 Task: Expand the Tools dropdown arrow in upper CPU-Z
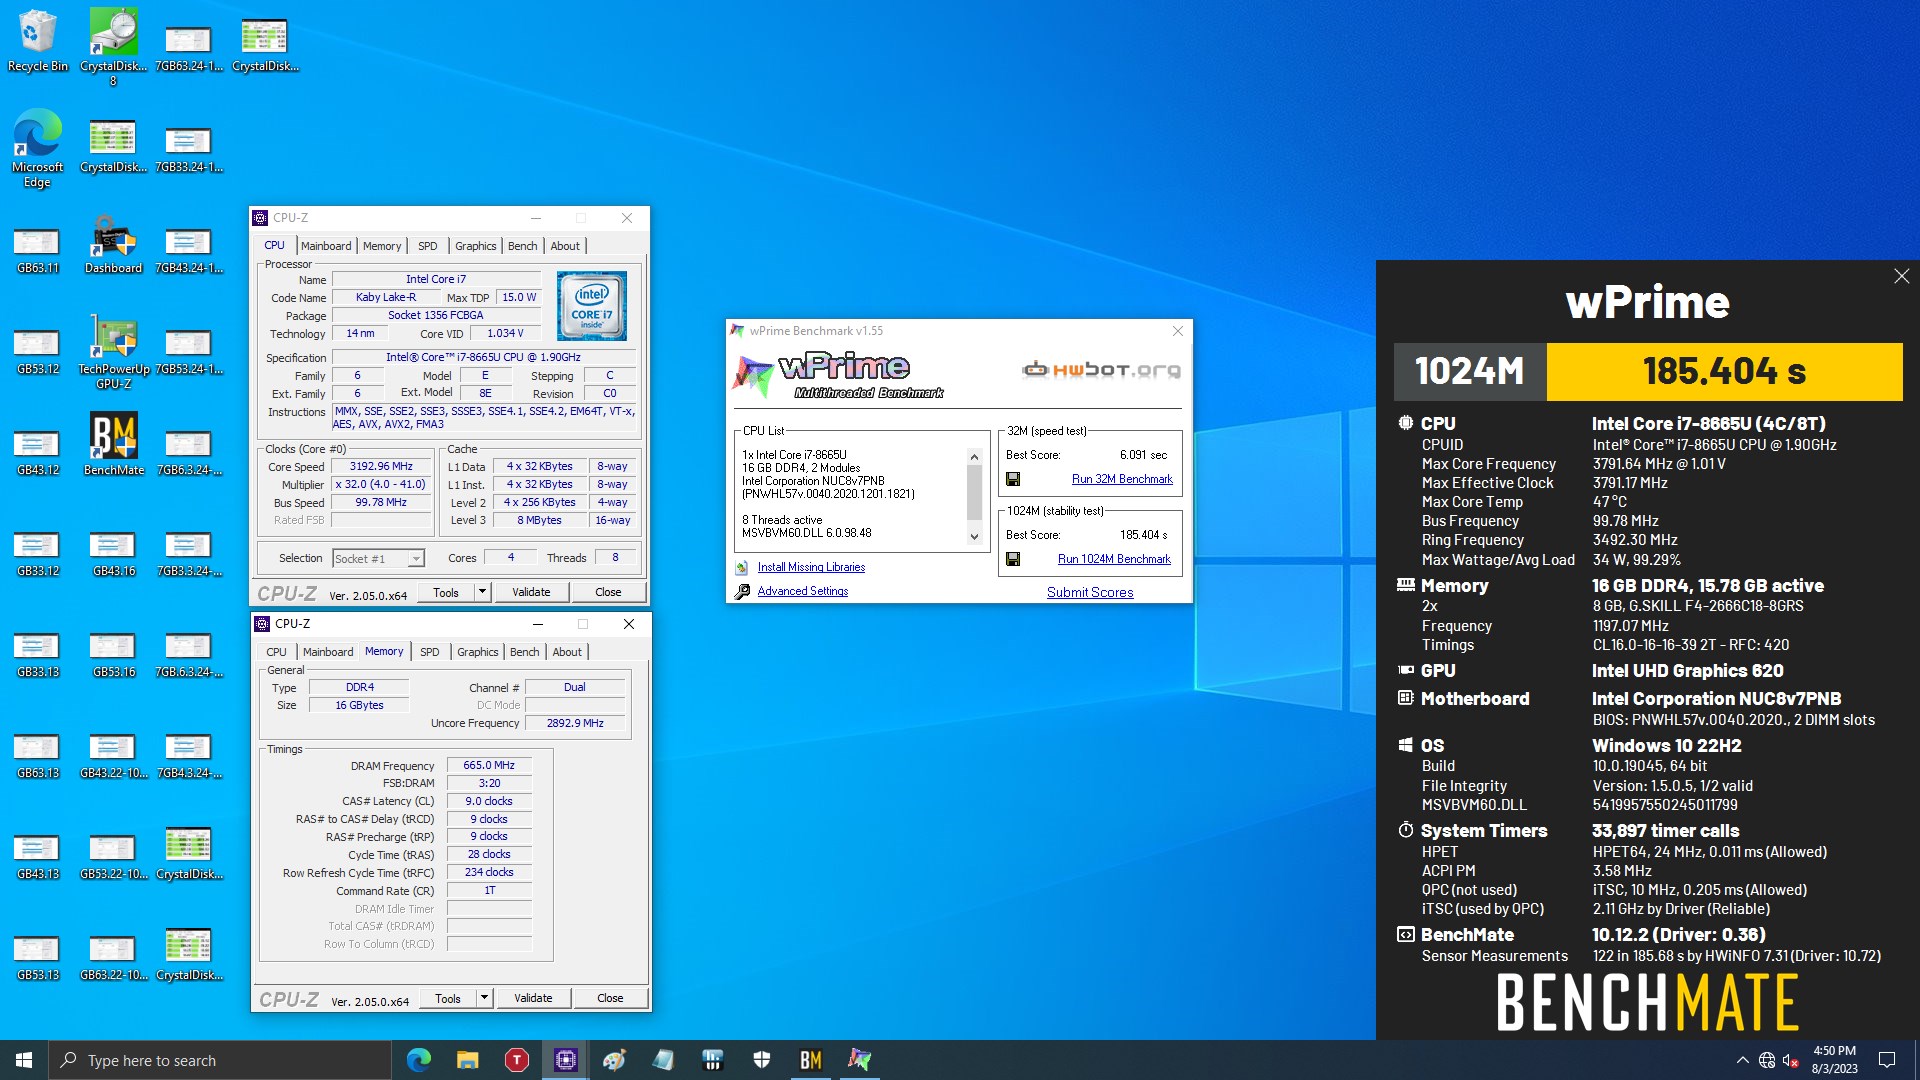click(x=482, y=592)
